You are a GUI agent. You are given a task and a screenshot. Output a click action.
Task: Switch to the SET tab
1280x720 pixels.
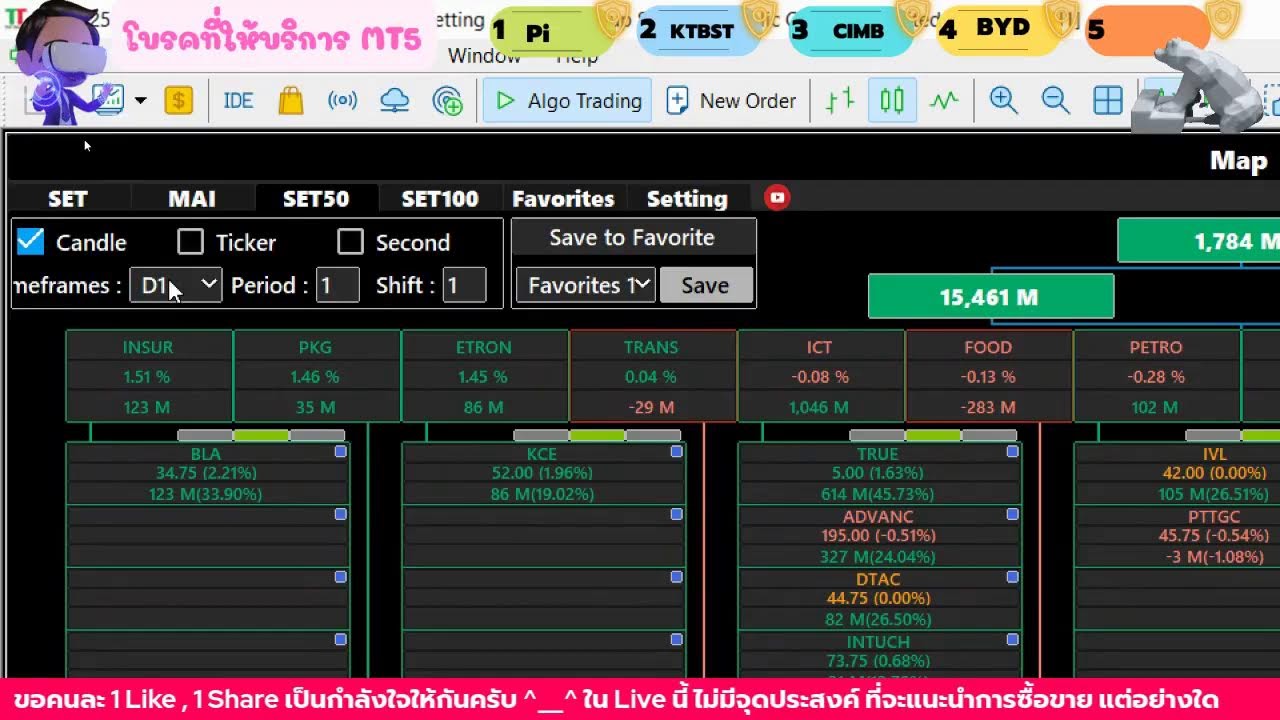pyautogui.click(x=68, y=198)
